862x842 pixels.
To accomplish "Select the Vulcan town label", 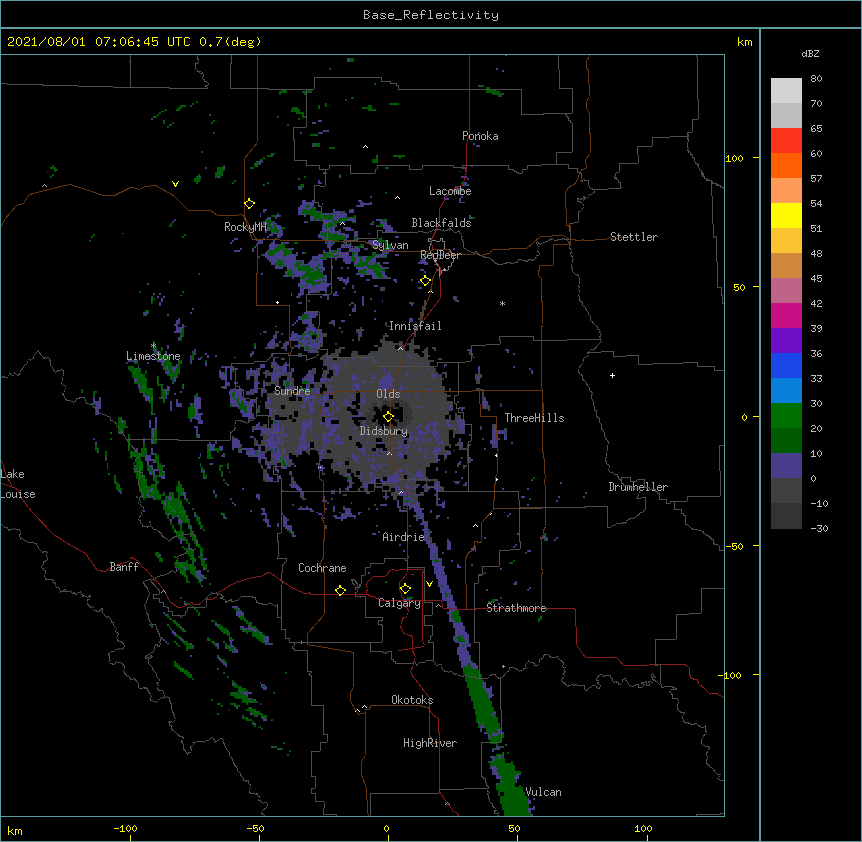I will (x=543, y=792).
